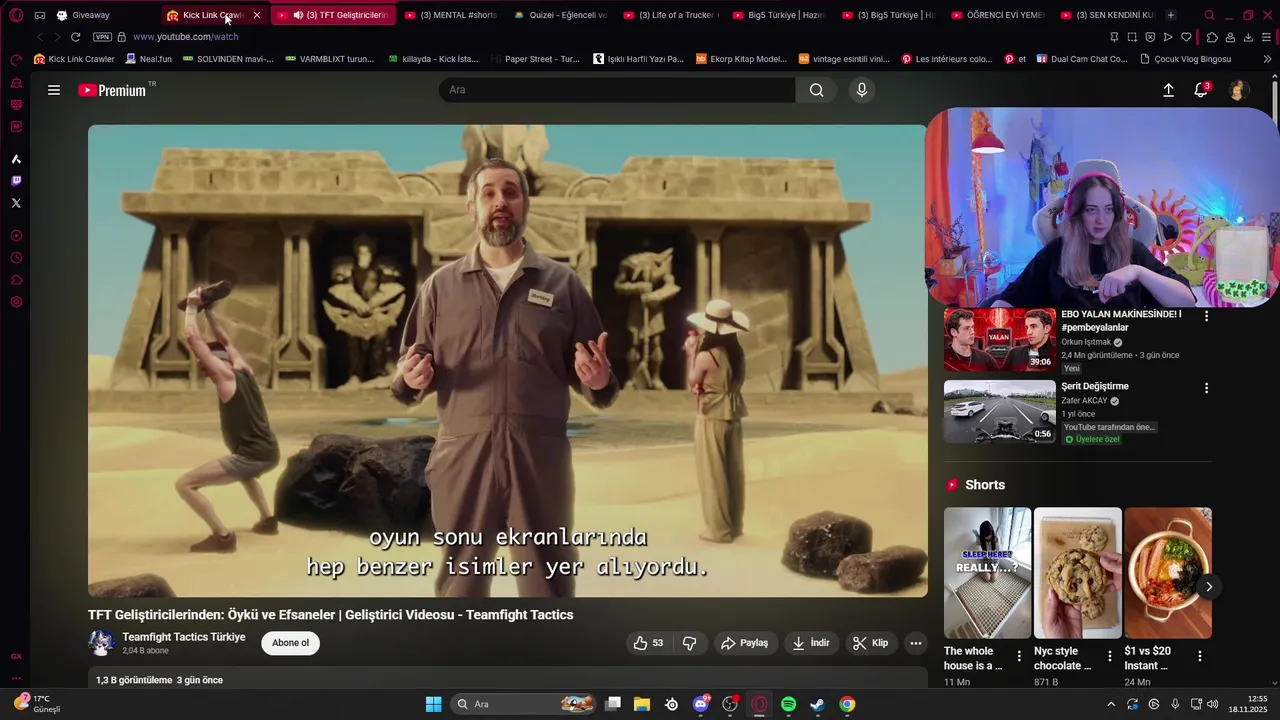Open the Opera extensions cube icon
The image size is (1280, 720).
coord(1212,37)
